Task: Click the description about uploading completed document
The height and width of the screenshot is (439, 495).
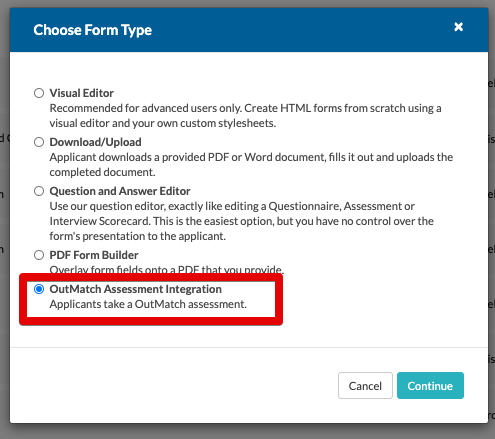Action: (x=251, y=165)
